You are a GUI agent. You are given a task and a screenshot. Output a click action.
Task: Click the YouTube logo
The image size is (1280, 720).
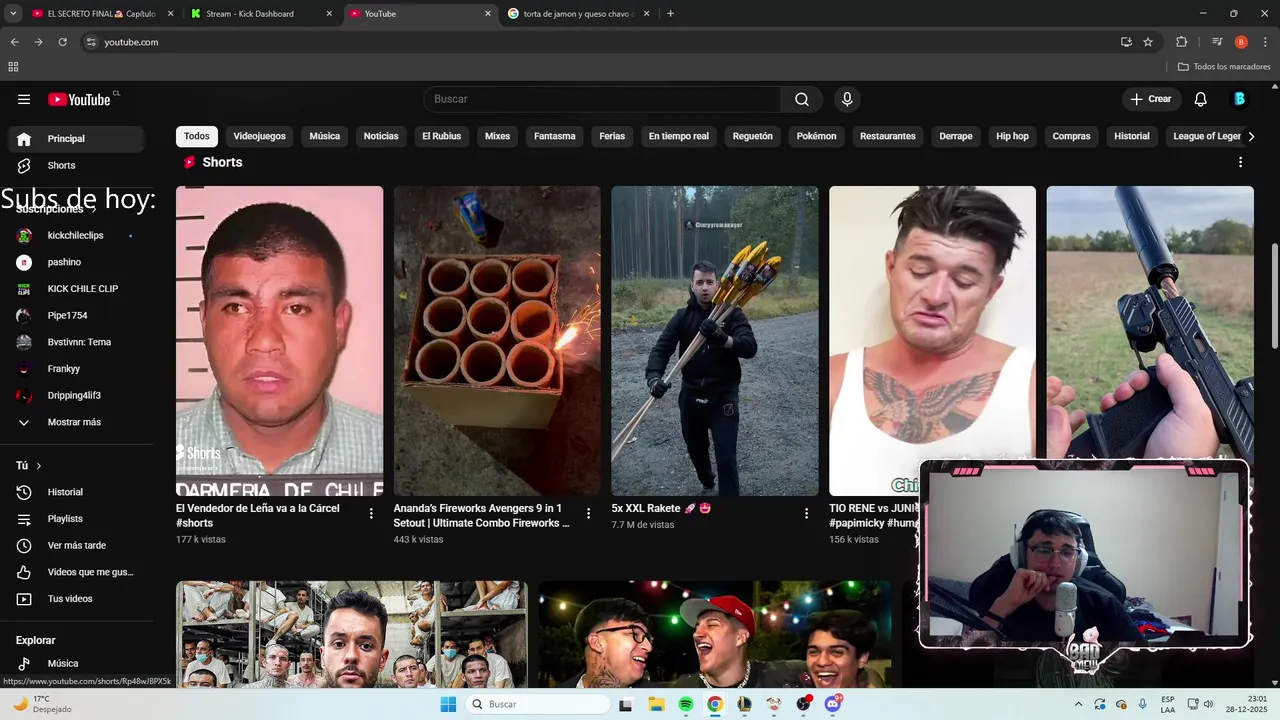click(80, 99)
